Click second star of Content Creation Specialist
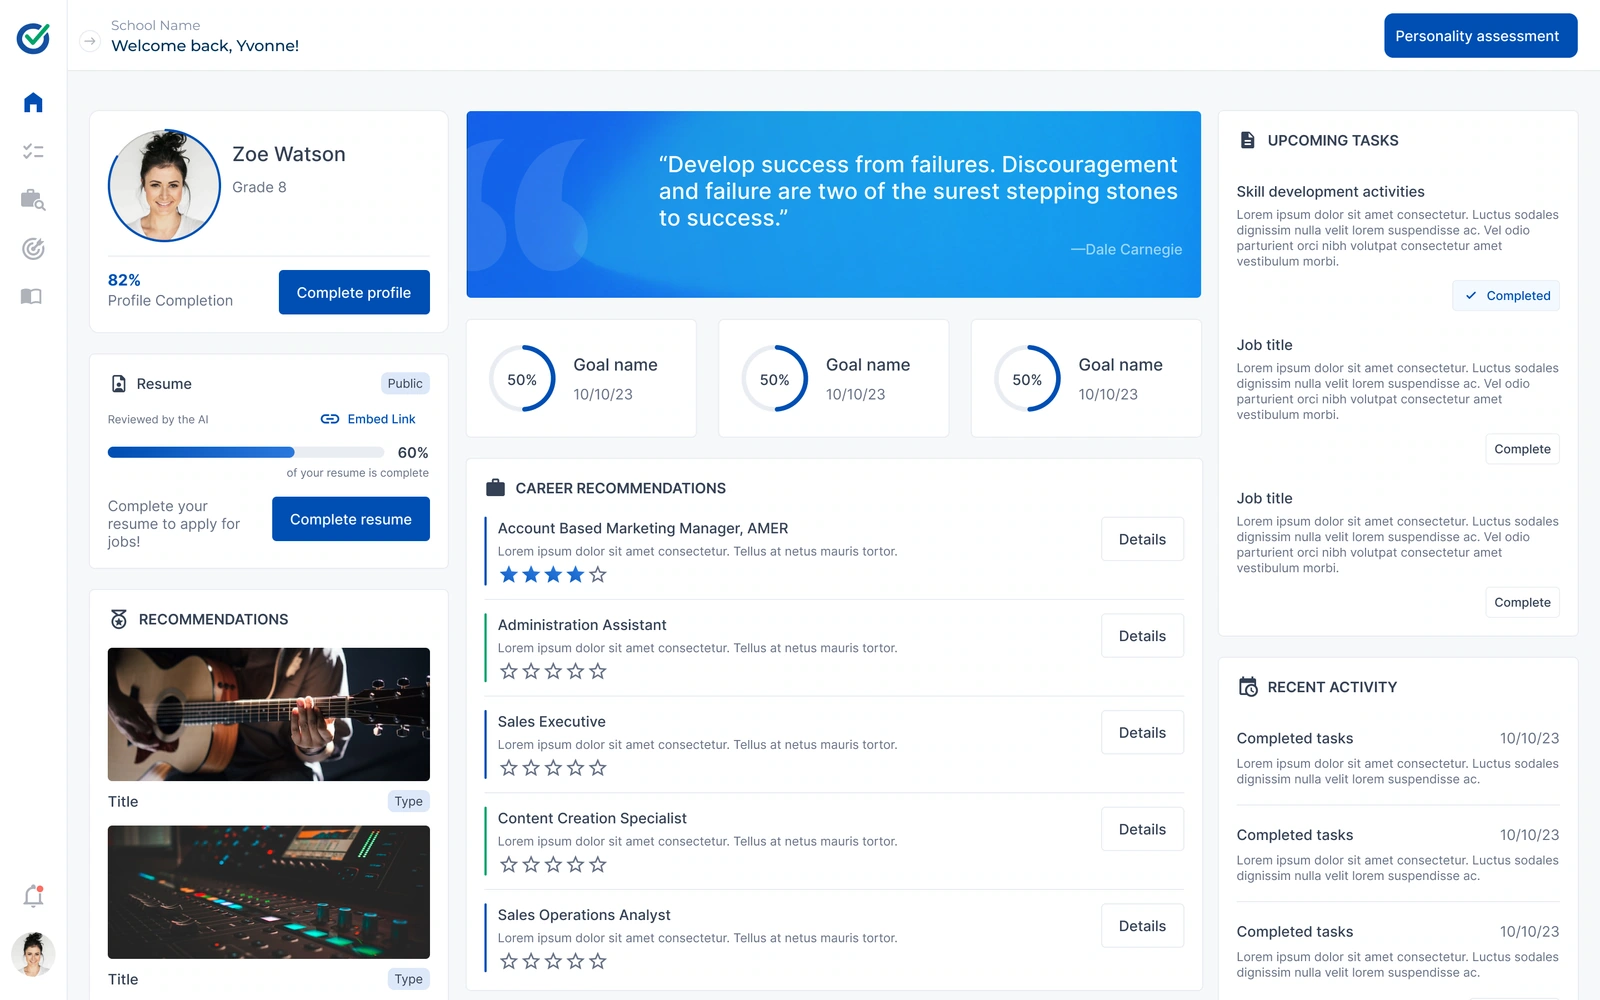Image resolution: width=1600 pixels, height=1000 pixels. coord(531,865)
